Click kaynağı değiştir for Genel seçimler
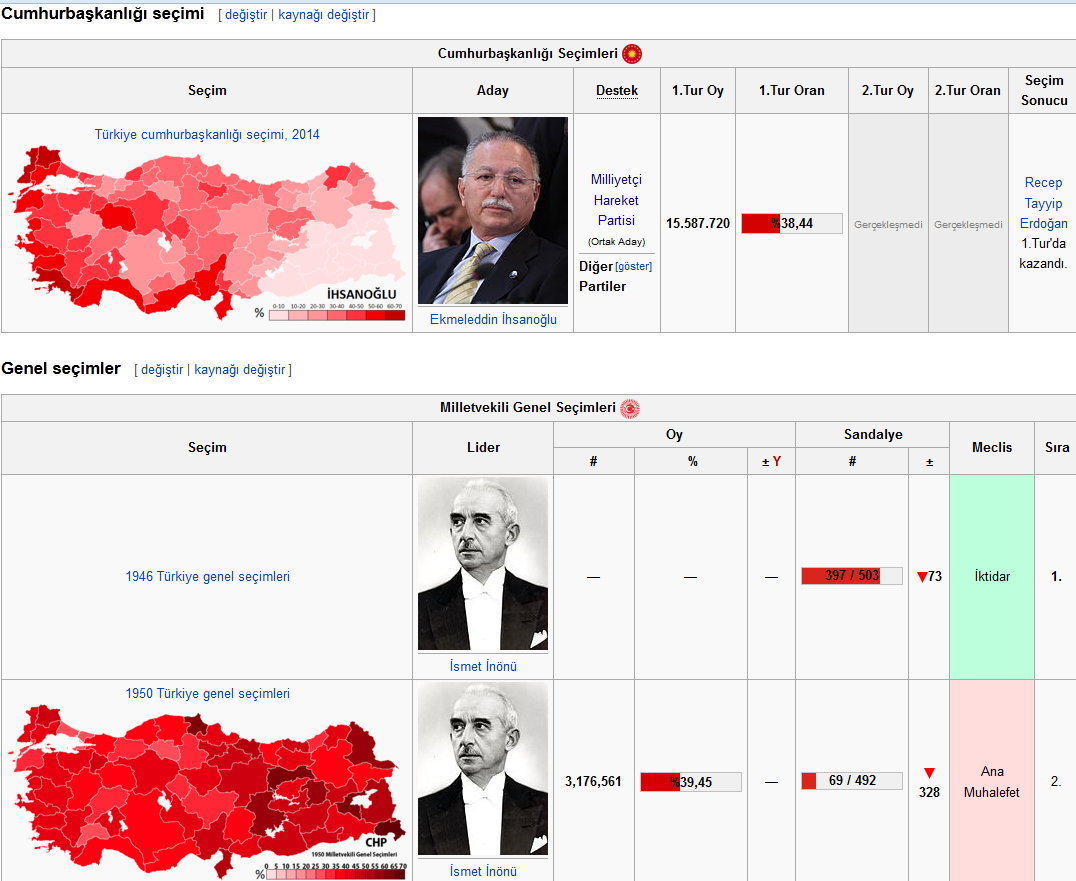The width and height of the screenshot is (1076, 881). 241,370
